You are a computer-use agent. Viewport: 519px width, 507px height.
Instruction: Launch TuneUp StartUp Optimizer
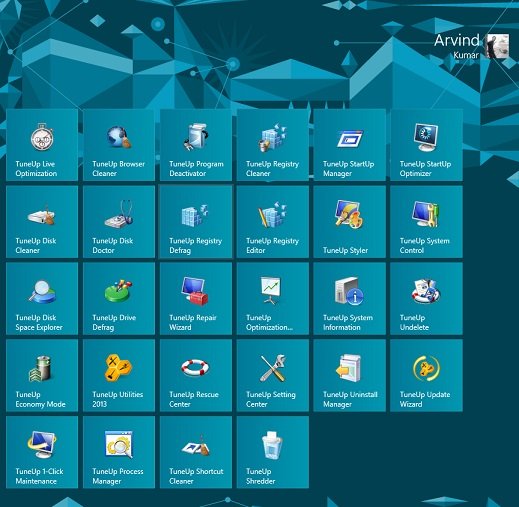(x=426, y=145)
